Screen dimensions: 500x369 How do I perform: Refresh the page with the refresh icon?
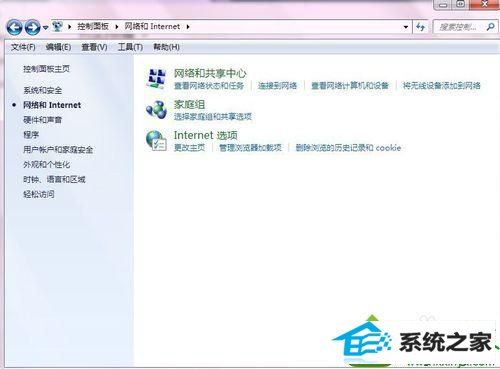click(x=421, y=27)
